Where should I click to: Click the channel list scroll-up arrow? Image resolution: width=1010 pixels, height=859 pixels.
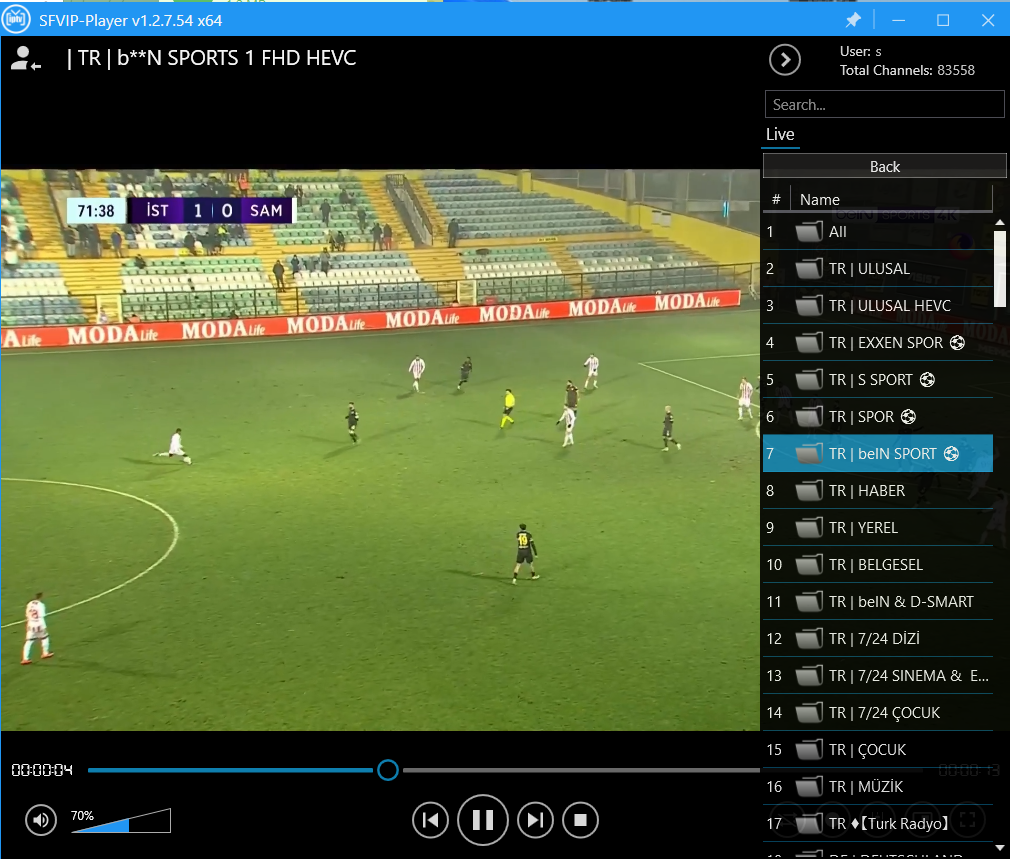(x=1000, y=223)
